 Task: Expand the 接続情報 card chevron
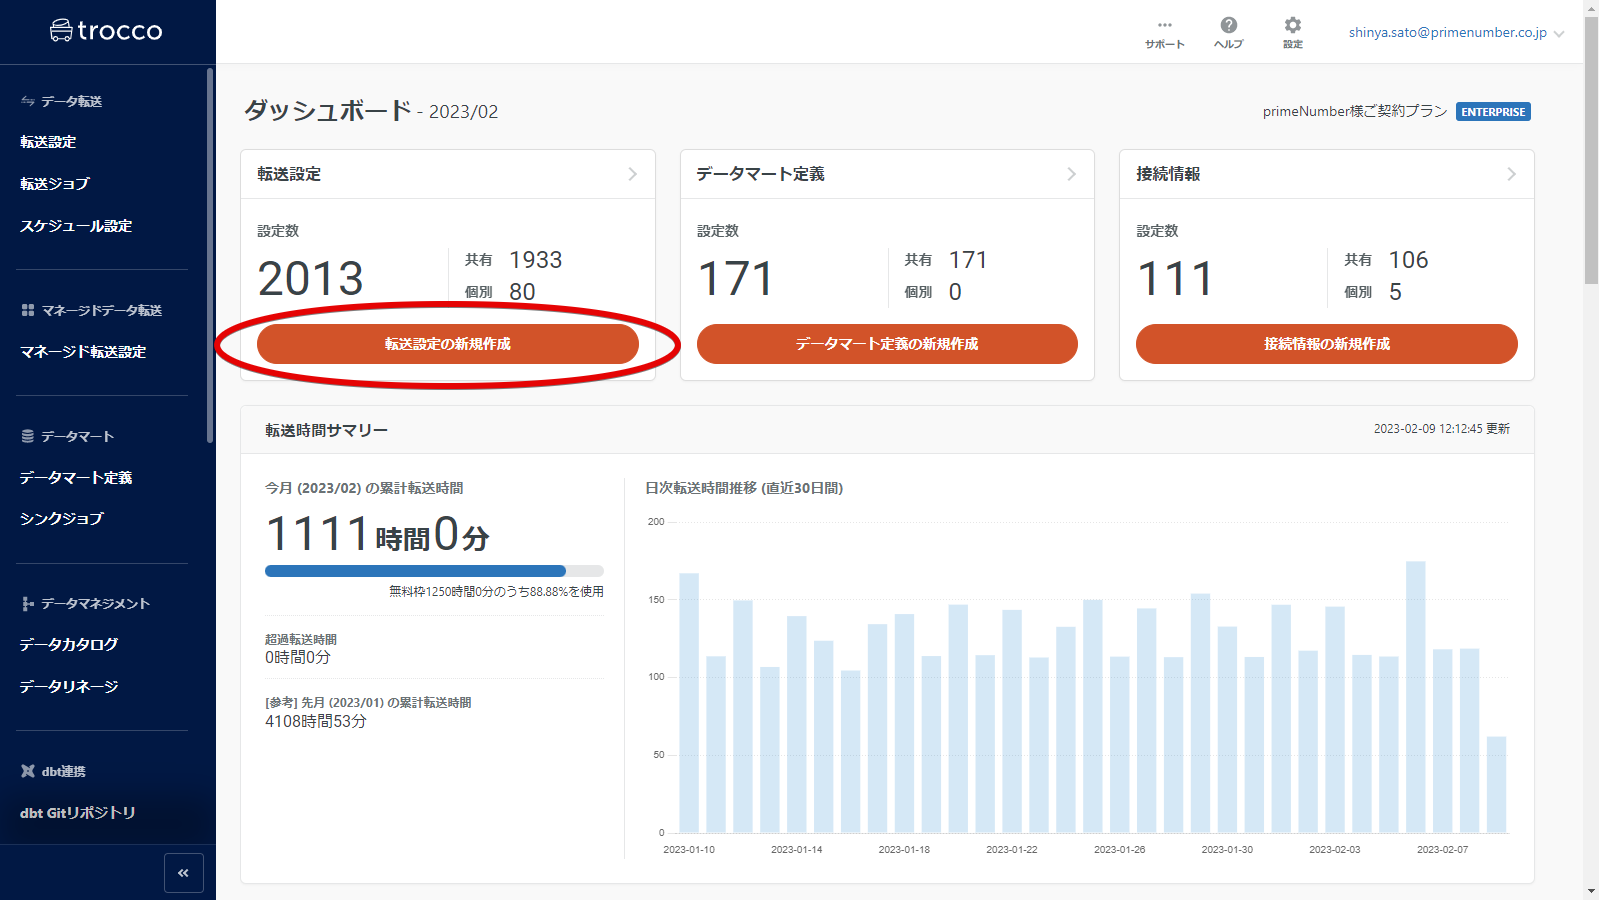(x=1511, y=174)
